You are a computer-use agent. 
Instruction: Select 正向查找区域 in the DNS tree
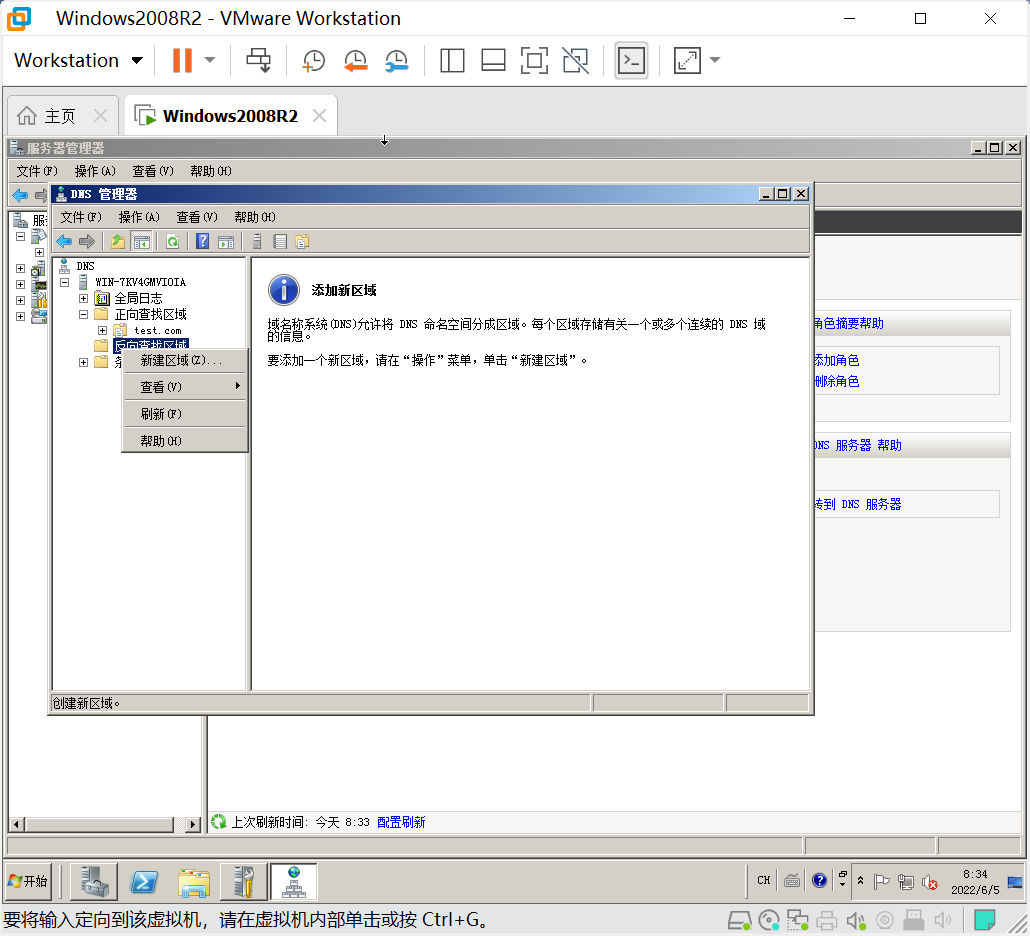pos(150,315)
